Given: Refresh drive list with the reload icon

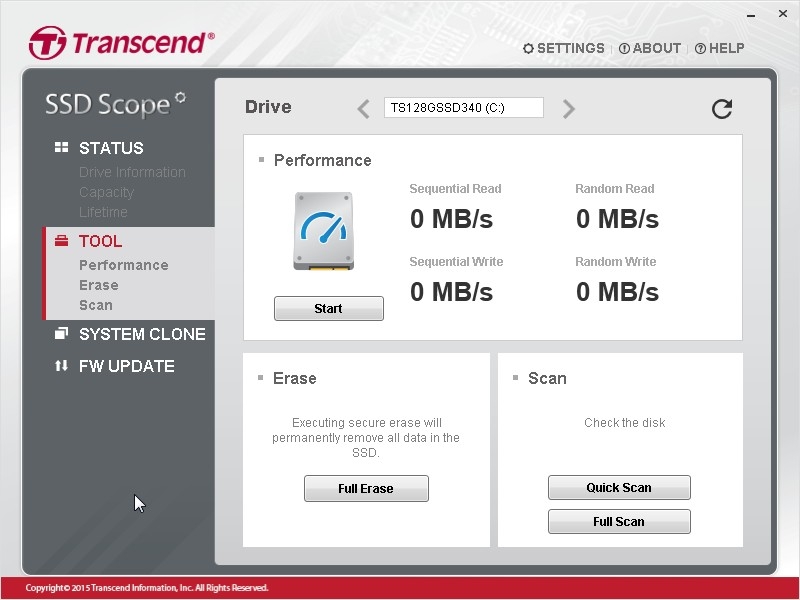Looking at the screenshot, I should coord(722,109).
